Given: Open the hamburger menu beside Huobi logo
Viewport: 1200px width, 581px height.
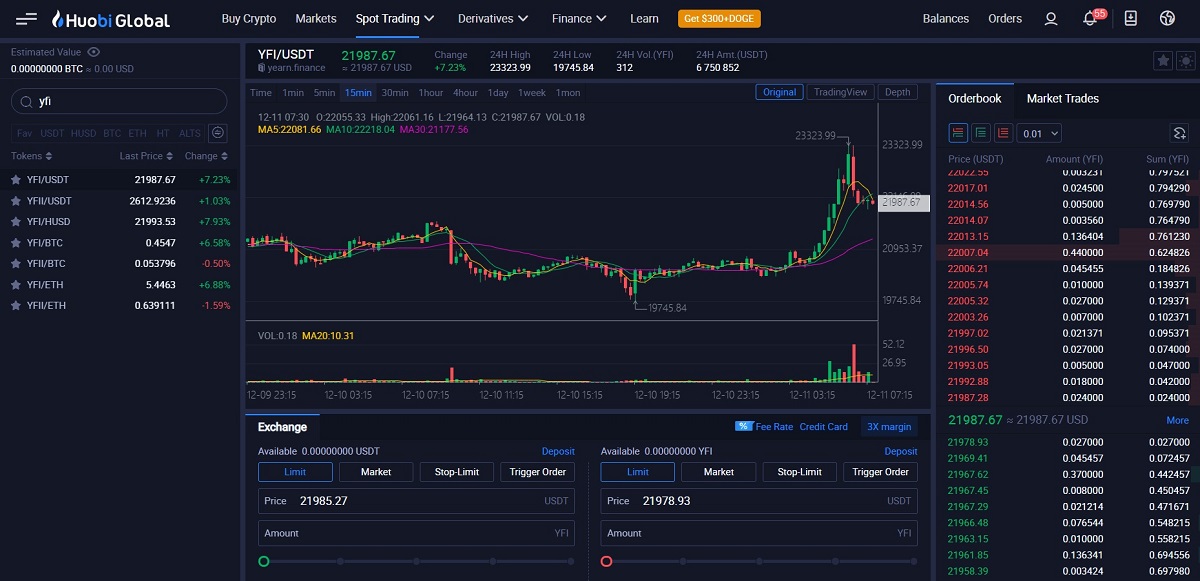Looking at the screenshot, I should coord(27,19).
